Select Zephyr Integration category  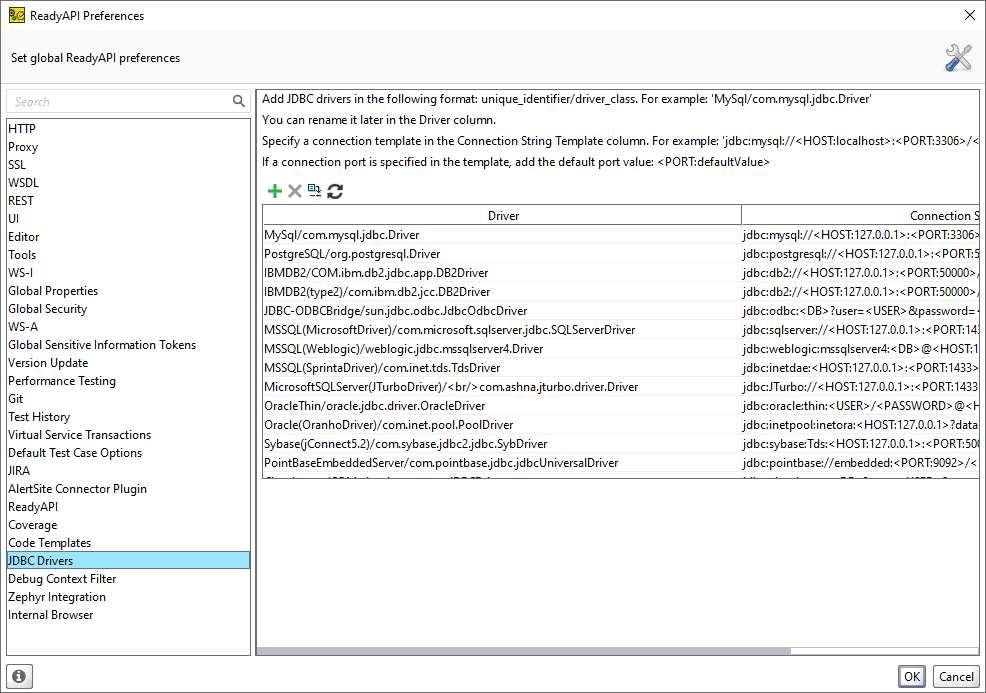tap(128, 597)
